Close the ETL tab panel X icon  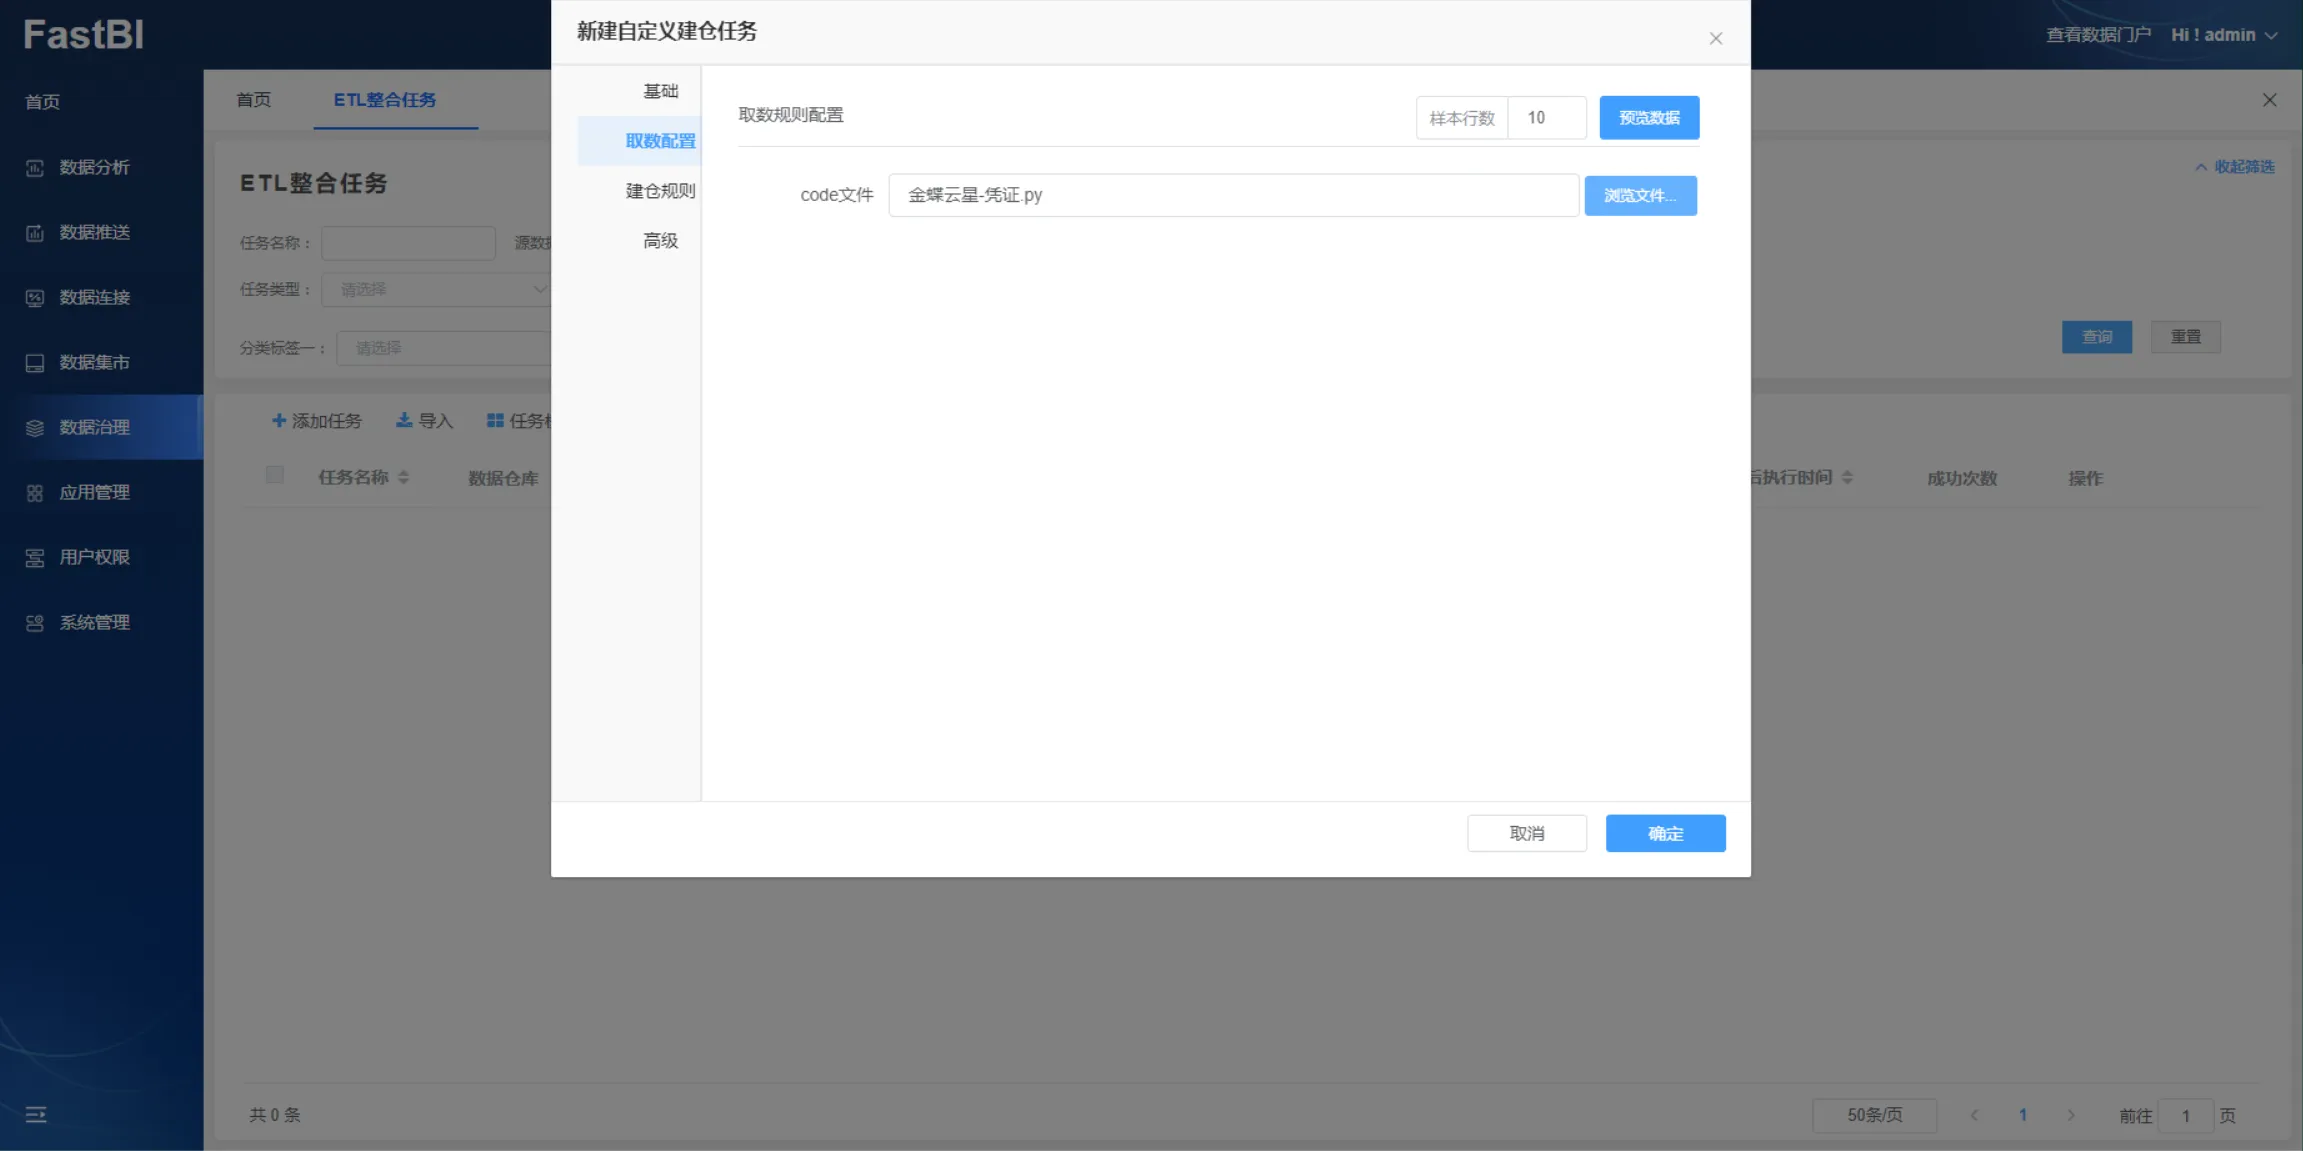pos(2269,100)
